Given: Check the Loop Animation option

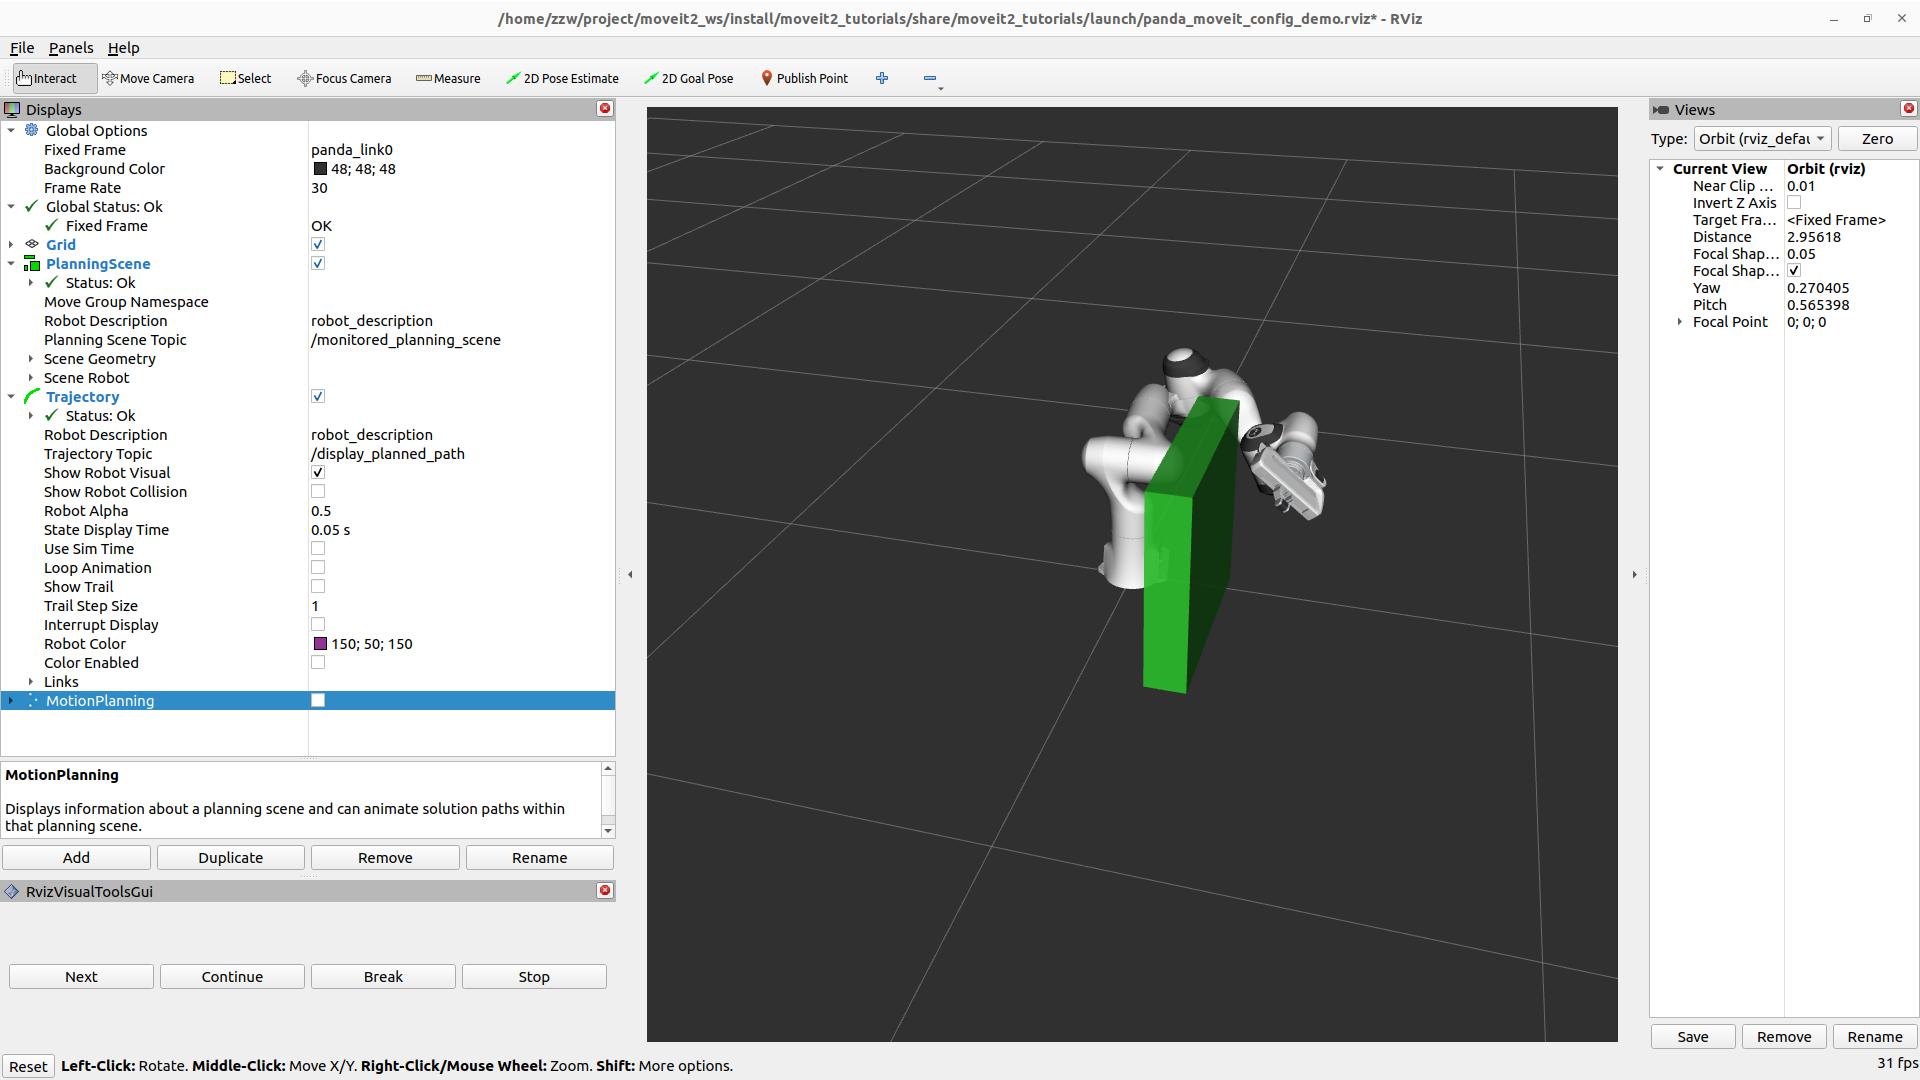Looking at the screenshot, I should pos(318,568).
